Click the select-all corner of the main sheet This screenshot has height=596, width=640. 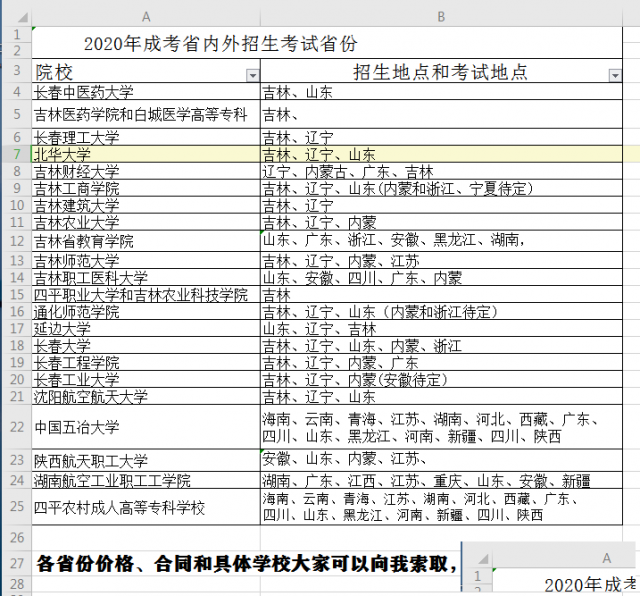[x=15, y=17]
